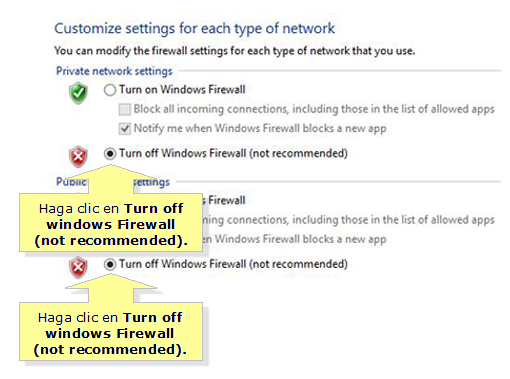Click the partially hidden Public network settings heading
This screenshot has width=510, height=379.
point(113,182)
